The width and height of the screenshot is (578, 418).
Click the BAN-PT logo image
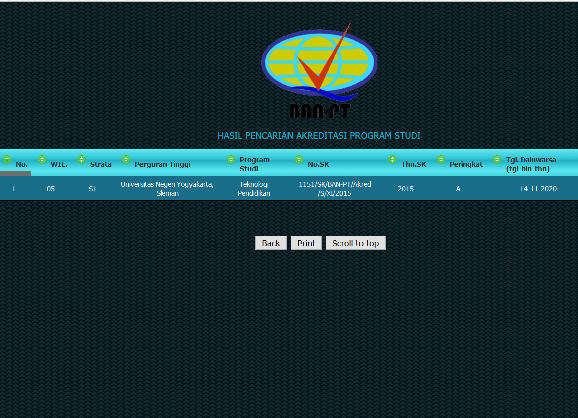click(319, 72)
